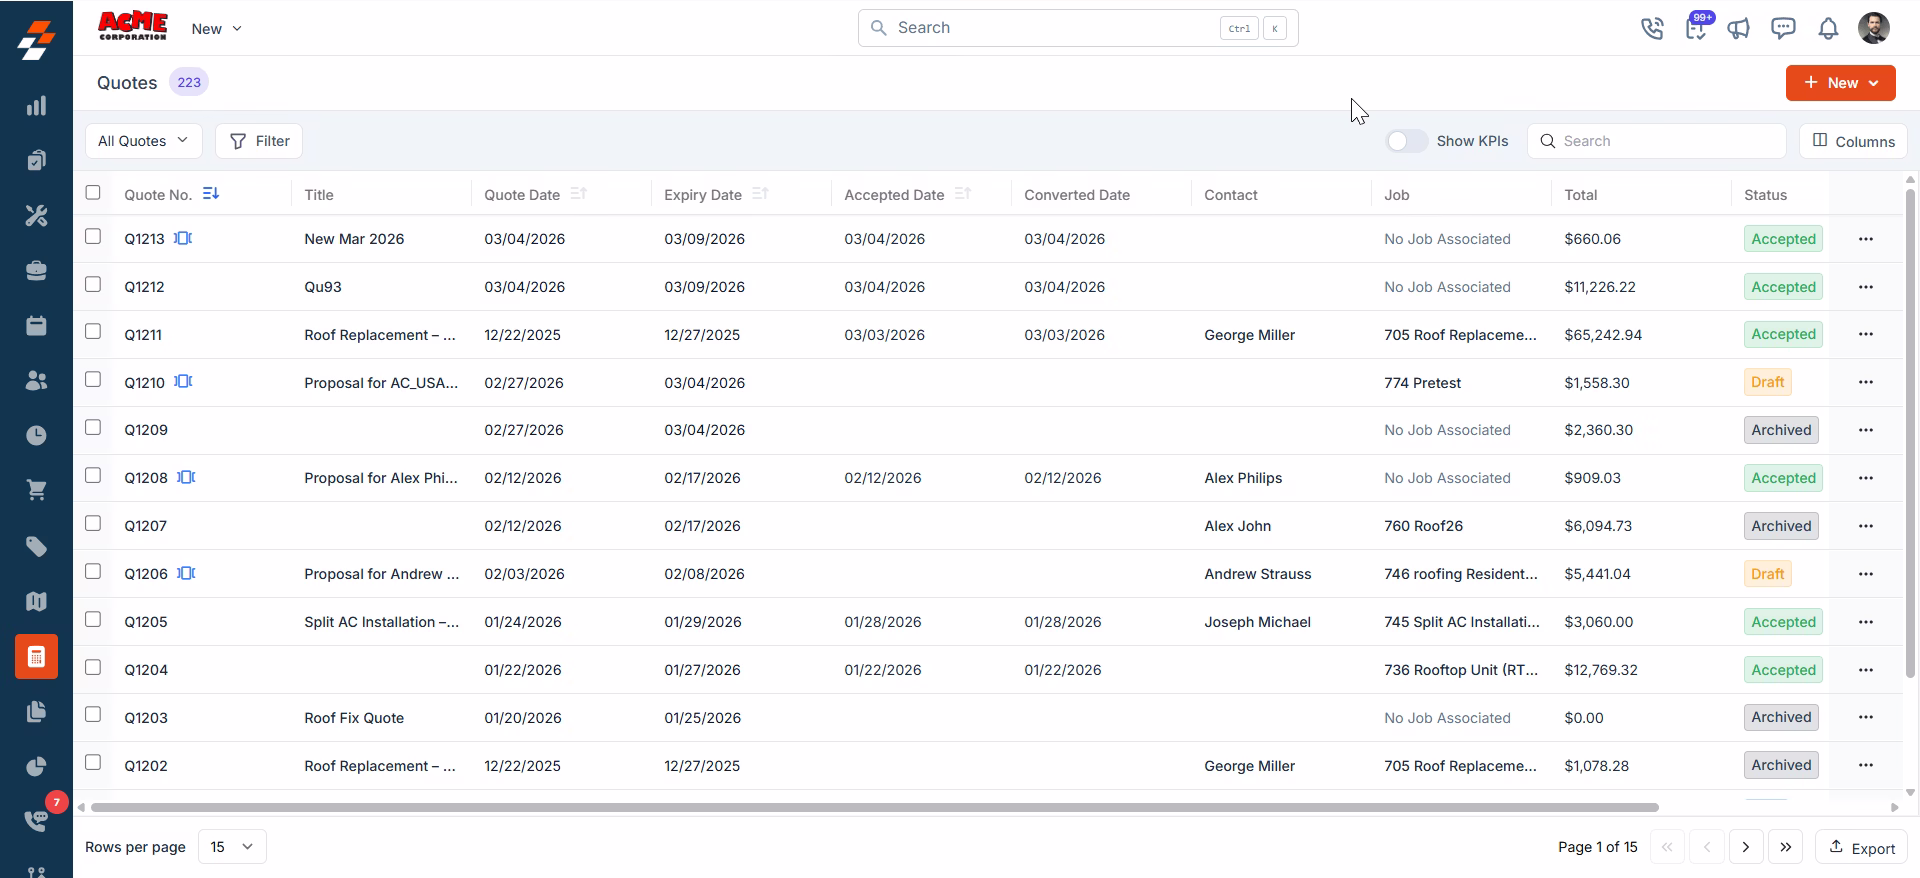
Task: Open the calendar sidebar icon
Action: (36, 326)
